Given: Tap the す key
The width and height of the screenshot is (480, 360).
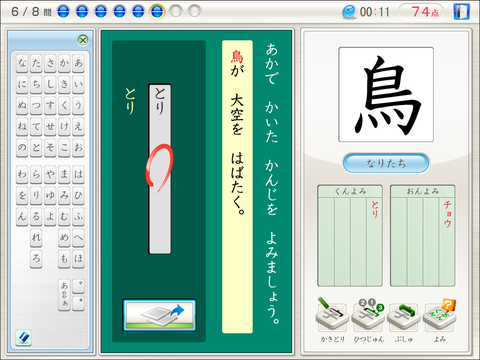Looking at the screenshot, I should (50, 105).
